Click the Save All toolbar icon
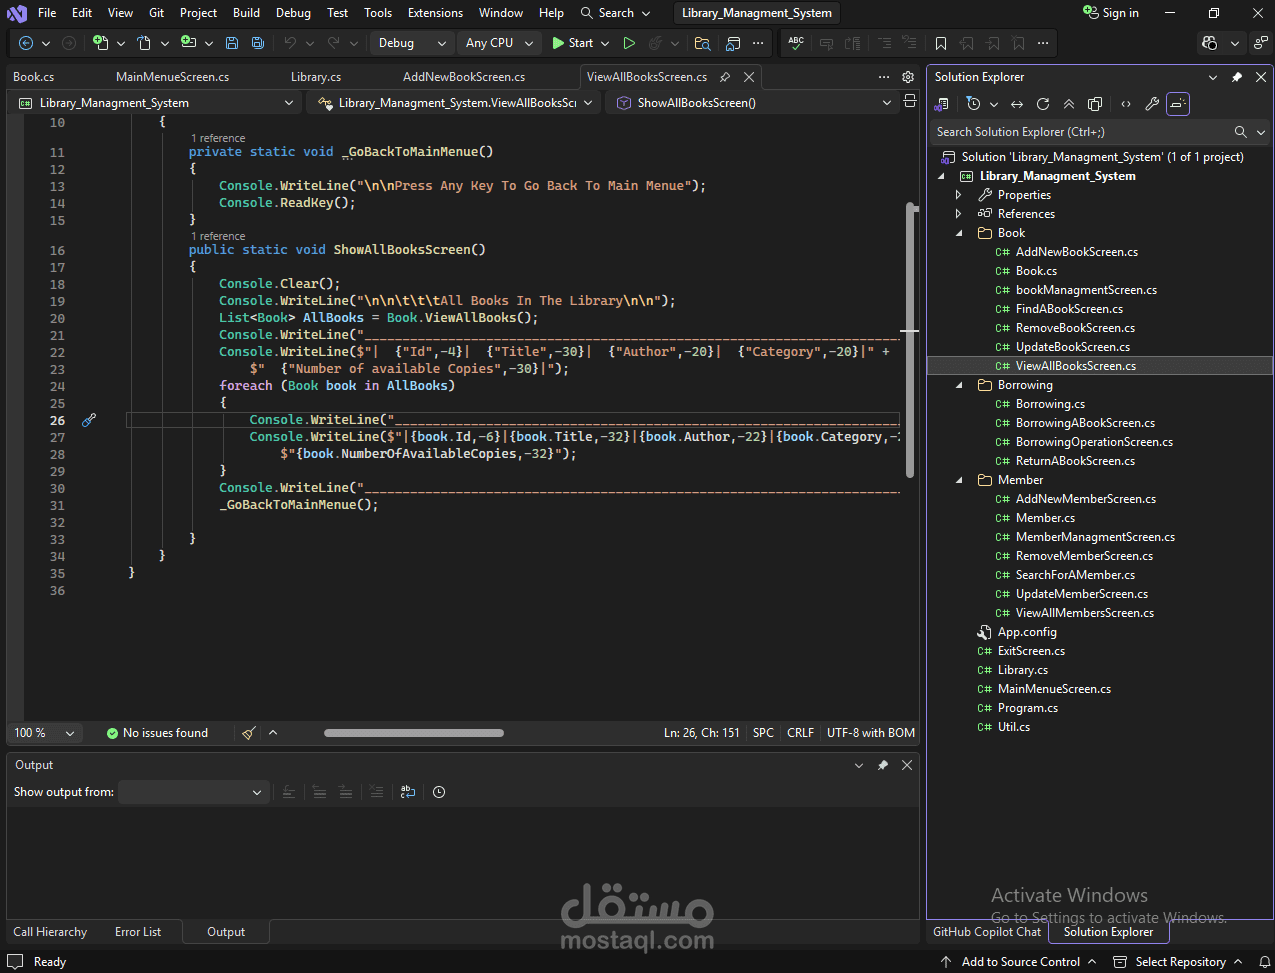The width and height of the screenshot is (1275, 973). coord(258,43)
